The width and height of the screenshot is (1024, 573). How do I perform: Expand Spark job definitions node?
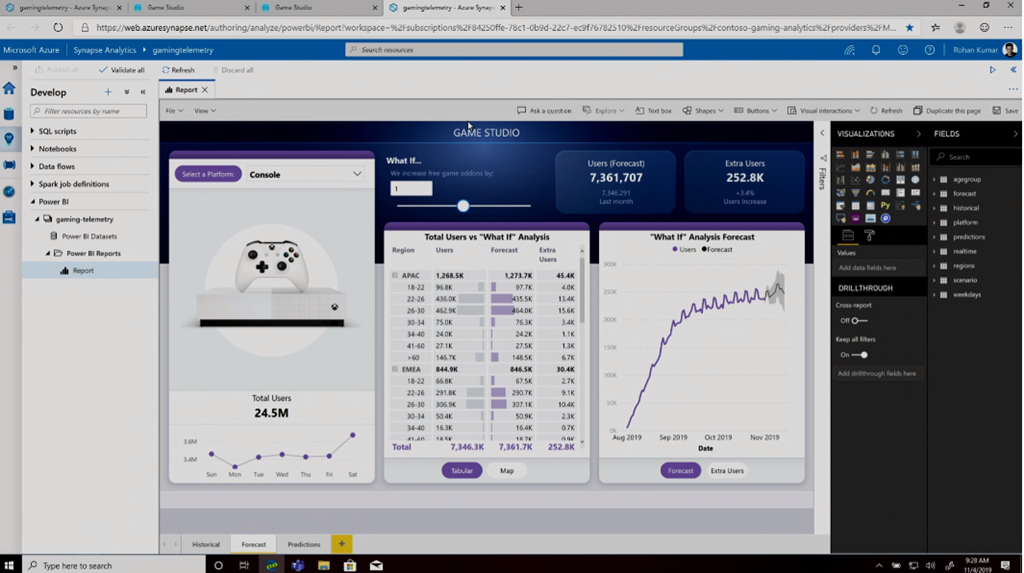tap(33, 184)
